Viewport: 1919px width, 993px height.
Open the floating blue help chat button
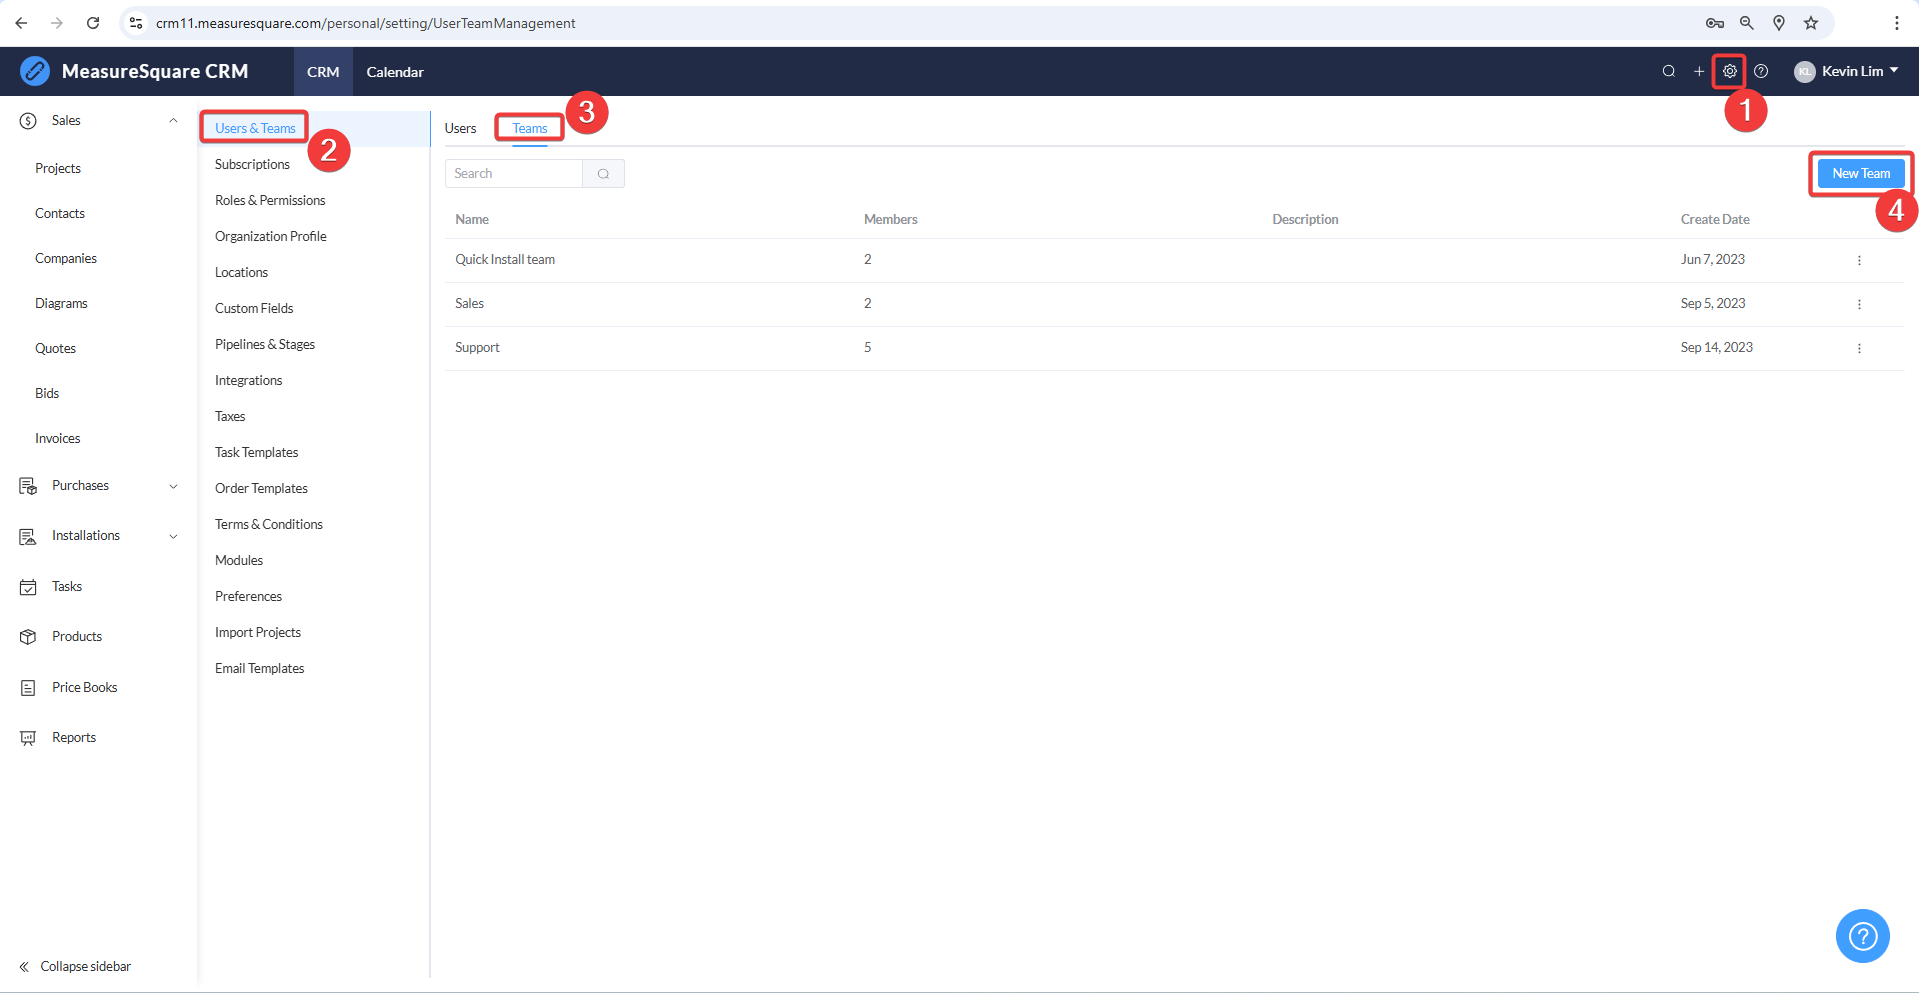(x=1863, y=936)
